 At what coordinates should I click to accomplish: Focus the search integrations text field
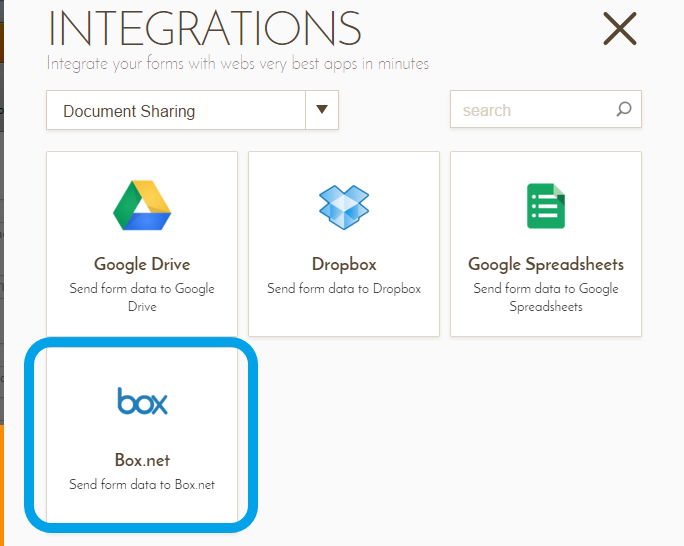pyautogui.click(x=535, y=110)
